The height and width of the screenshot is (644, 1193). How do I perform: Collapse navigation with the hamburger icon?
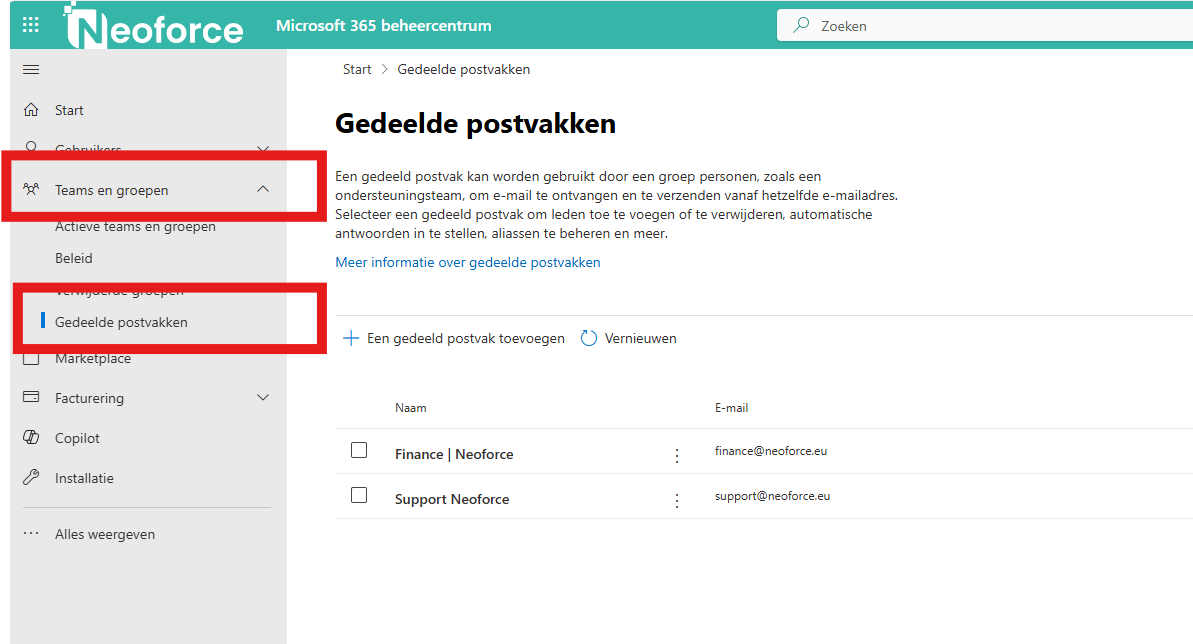(31, 70)
